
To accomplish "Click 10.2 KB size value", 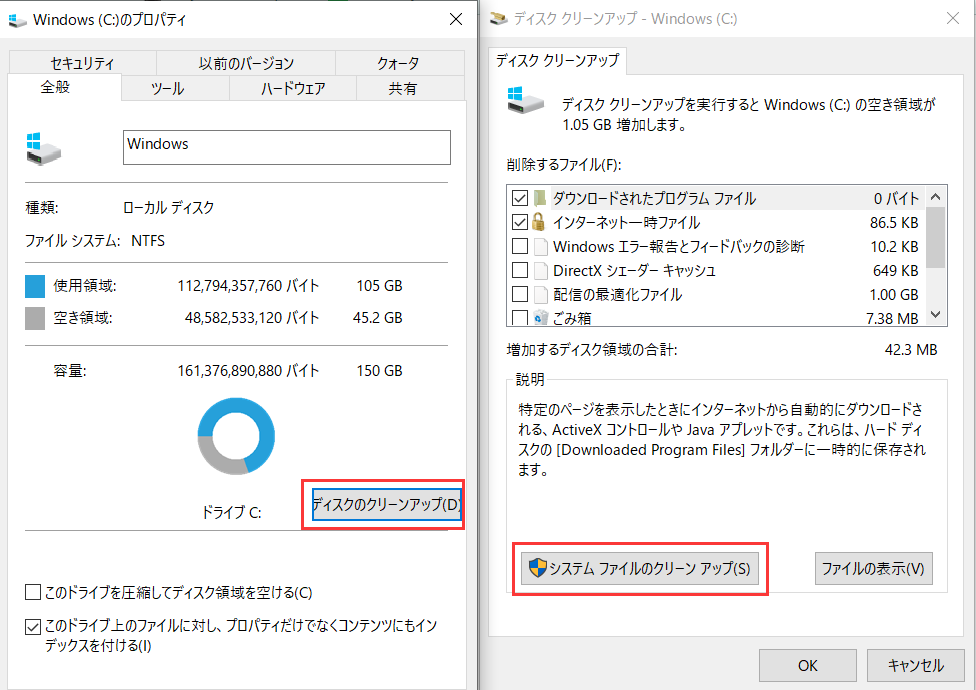I will [894, 247].
